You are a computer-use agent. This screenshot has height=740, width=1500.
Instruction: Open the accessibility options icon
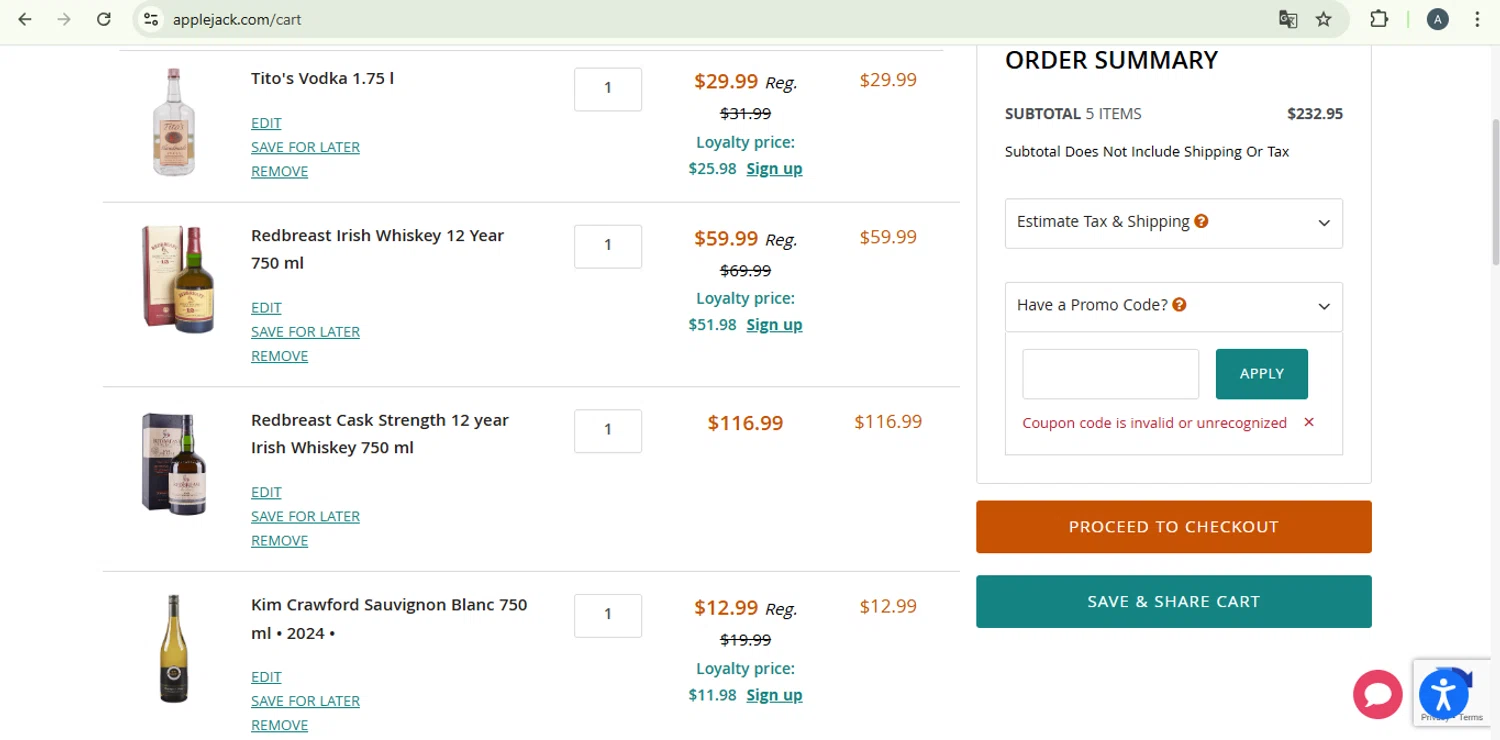click(1444, 694)
